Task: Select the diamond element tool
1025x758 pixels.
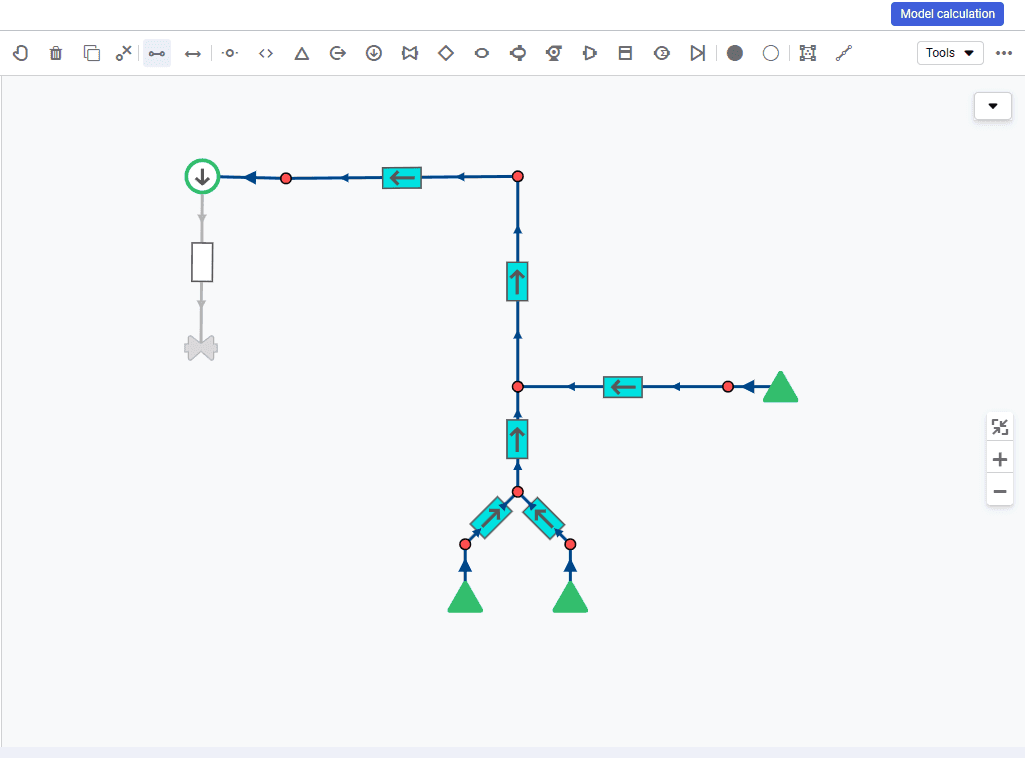Action: [x=446, y=53]
